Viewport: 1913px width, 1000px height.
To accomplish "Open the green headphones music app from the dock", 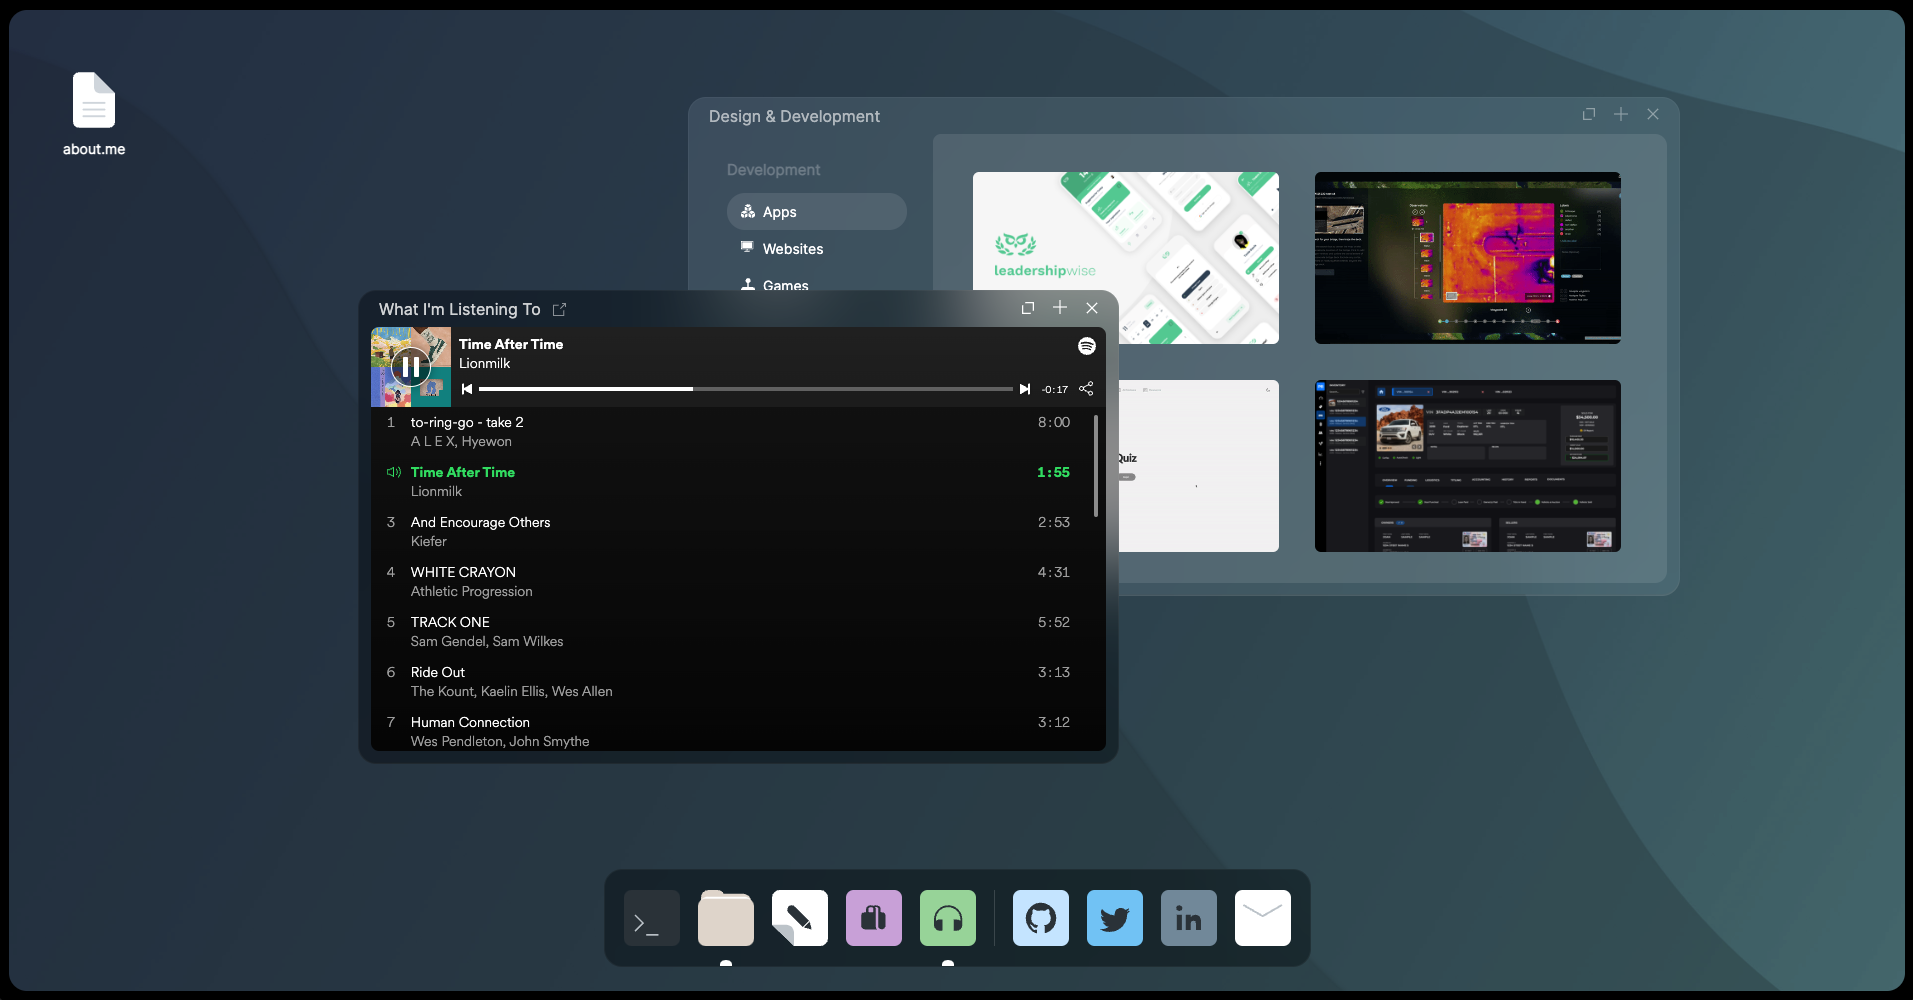I will pyautogui.click(x=946, y=917).
